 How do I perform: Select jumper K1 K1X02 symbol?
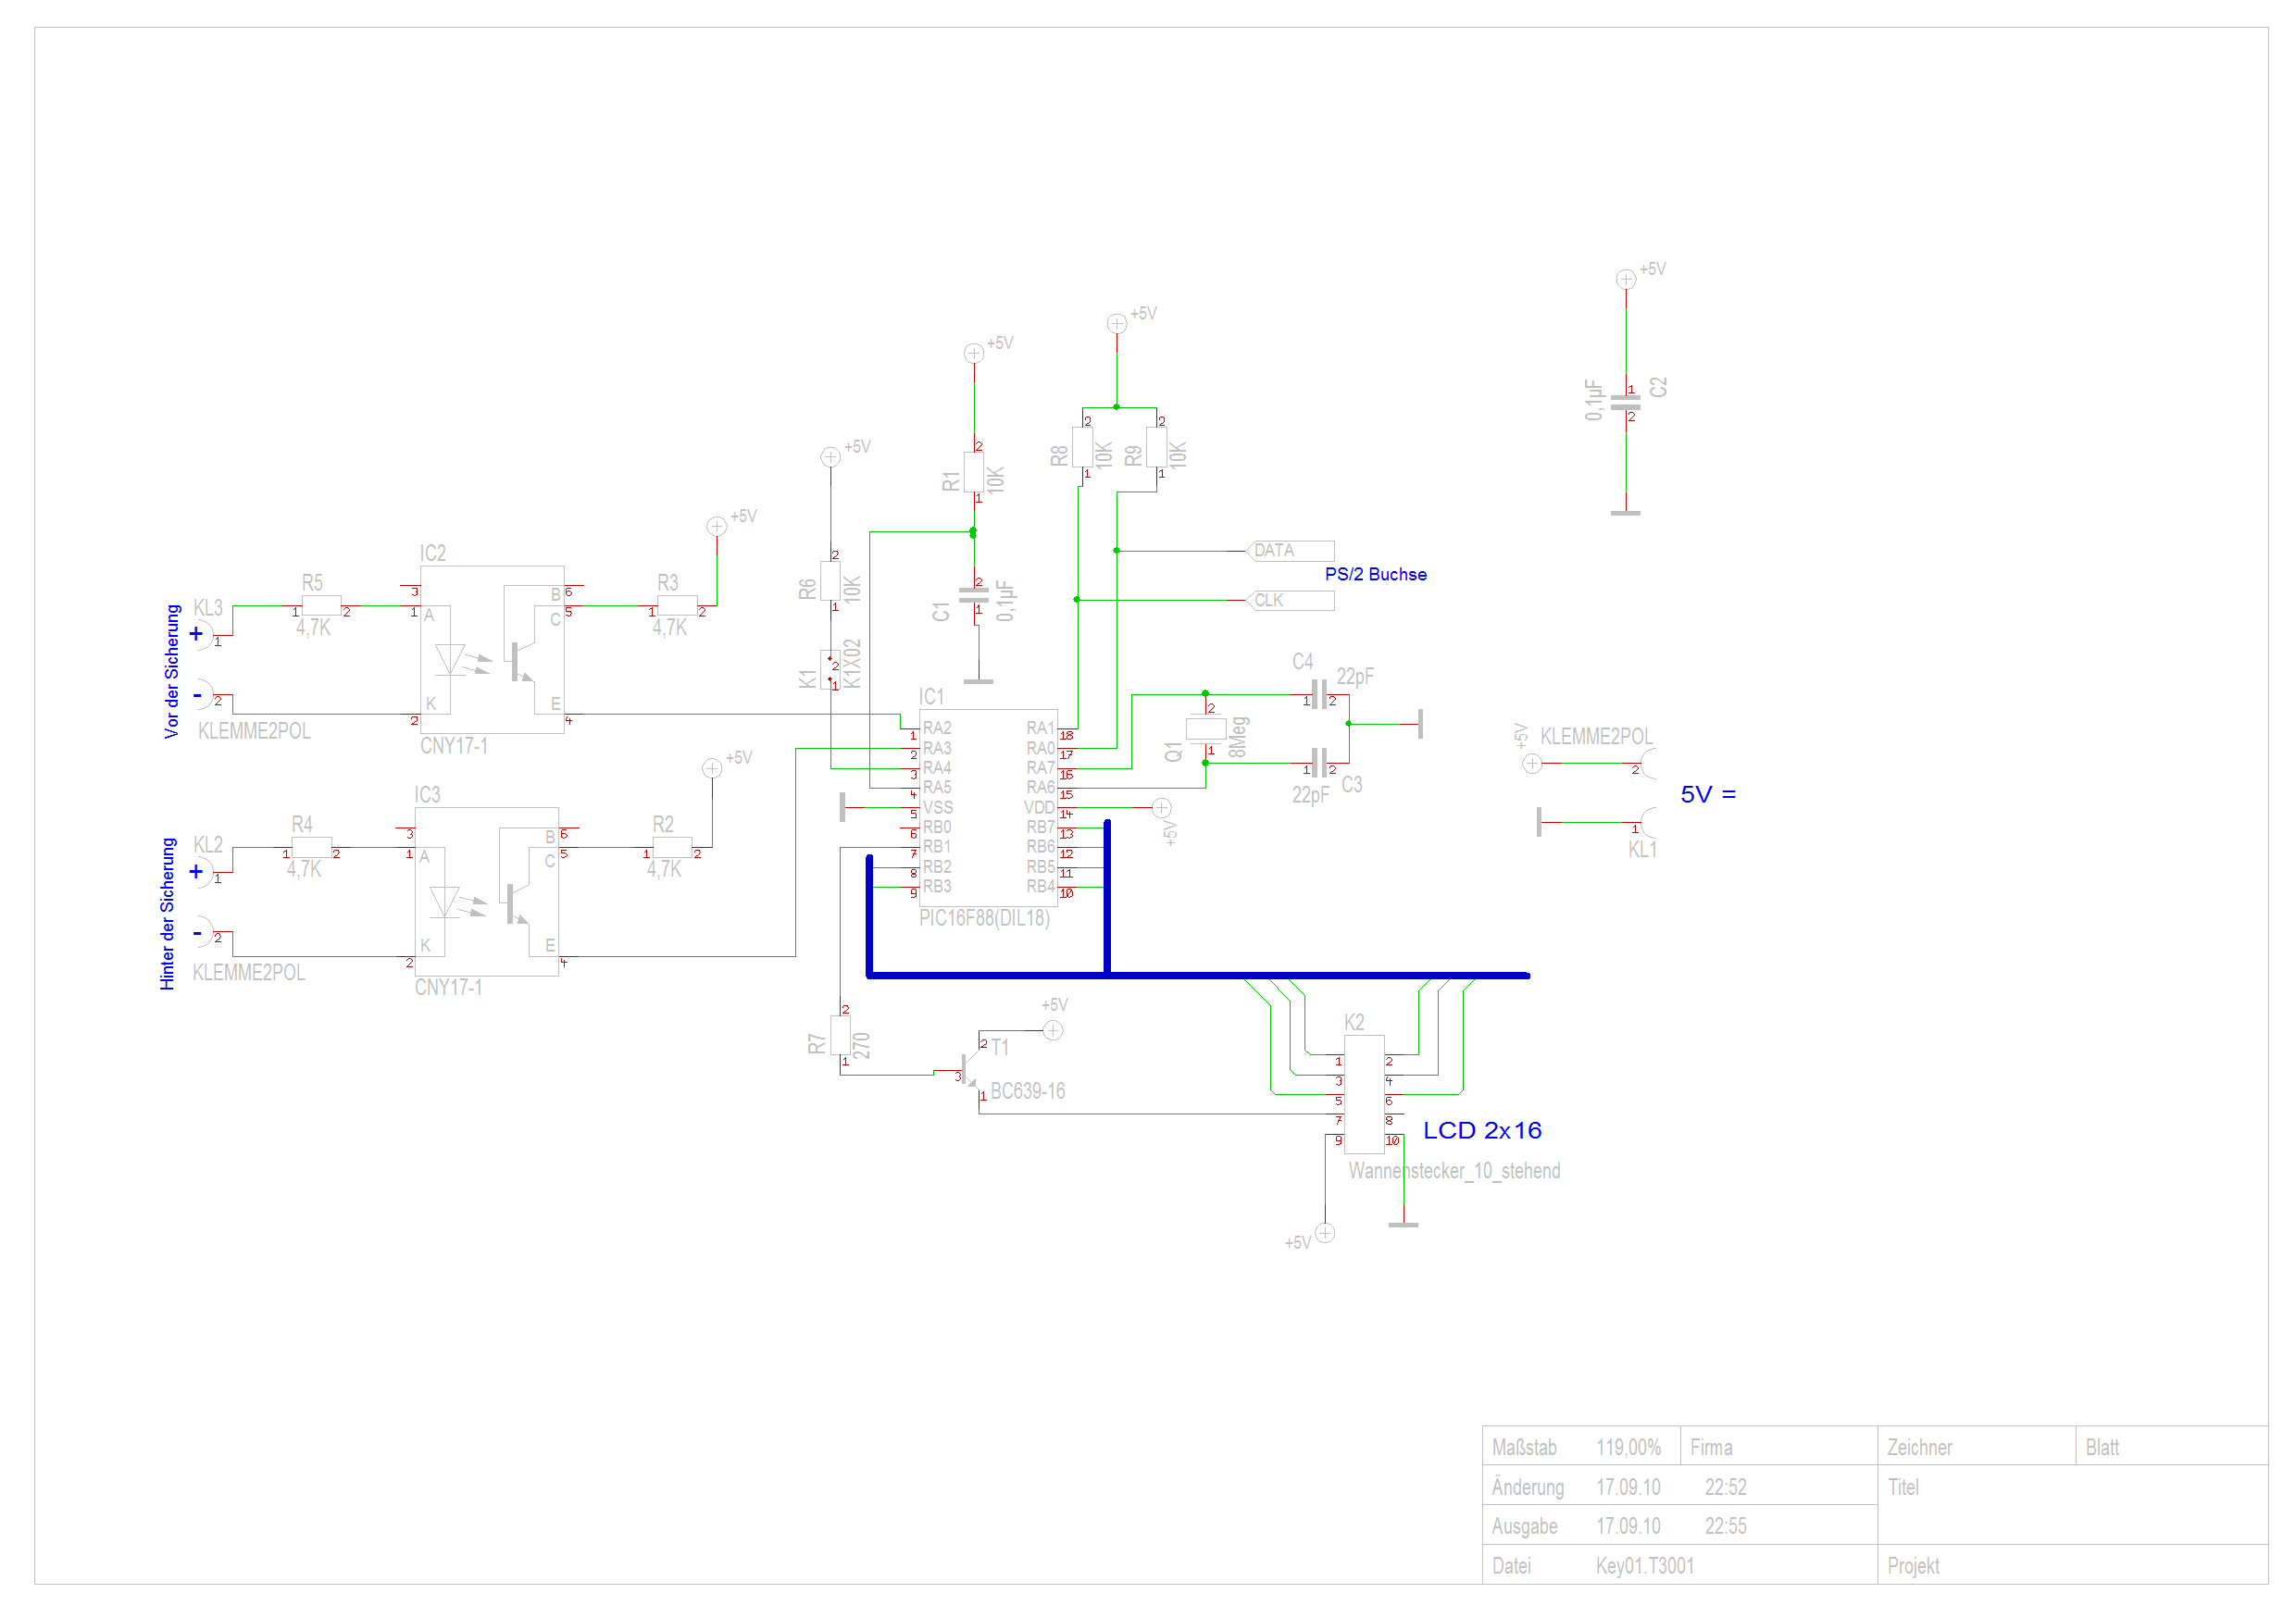pyautogui.click(x=830, y=670)
